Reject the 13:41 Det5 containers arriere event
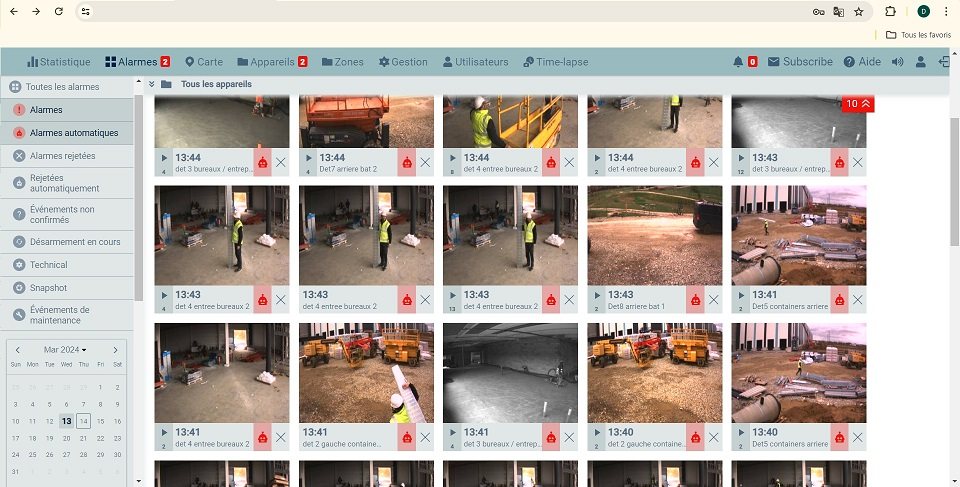Viewport: 960px width, 487px height. click(858, 300)
